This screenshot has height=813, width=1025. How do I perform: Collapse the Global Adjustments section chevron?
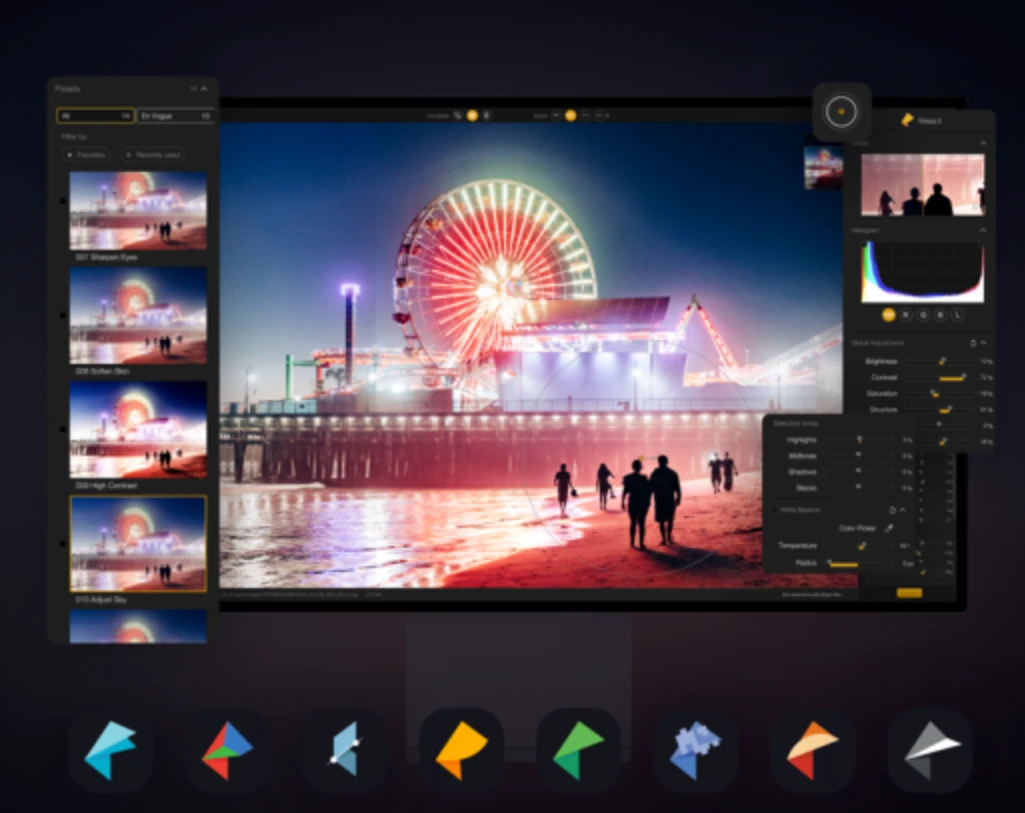[x=983, y=343]
